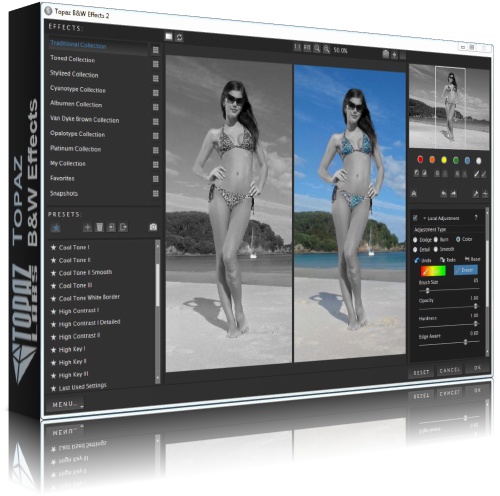Select the Opalotype Collection effect
500x496 pixels.
(77, 134)
